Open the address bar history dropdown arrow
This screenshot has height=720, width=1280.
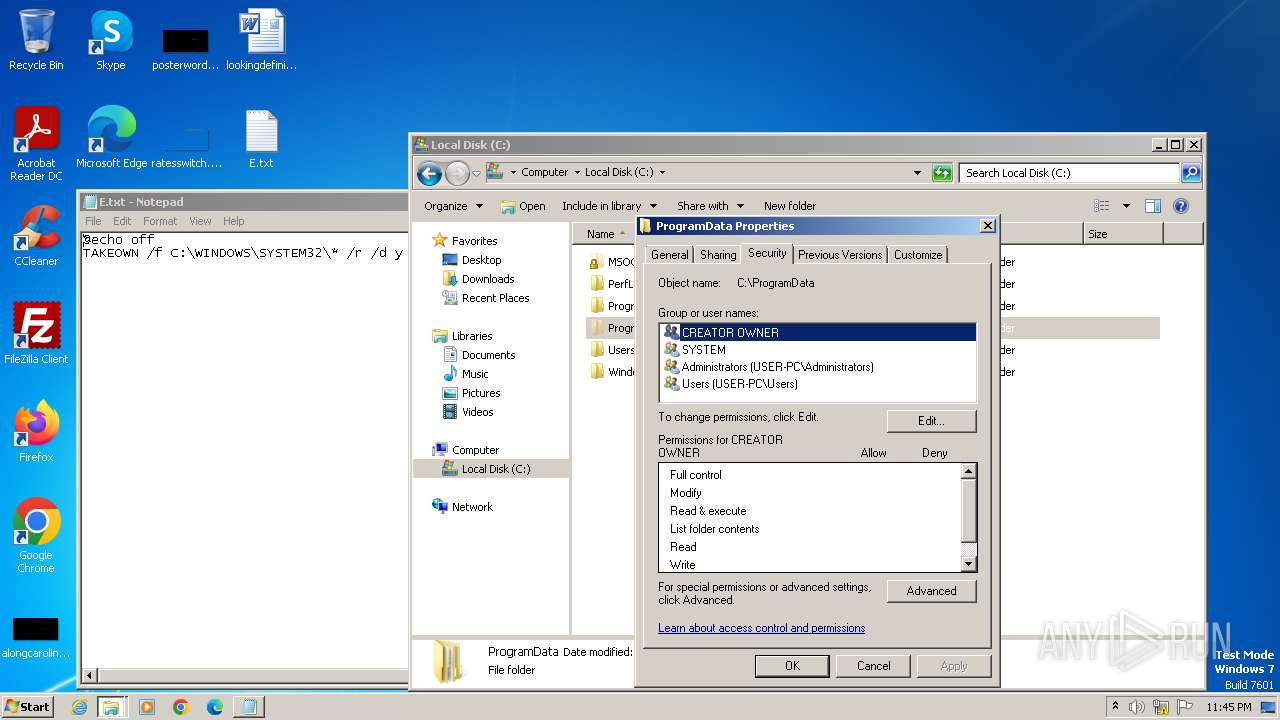(917, 173)
